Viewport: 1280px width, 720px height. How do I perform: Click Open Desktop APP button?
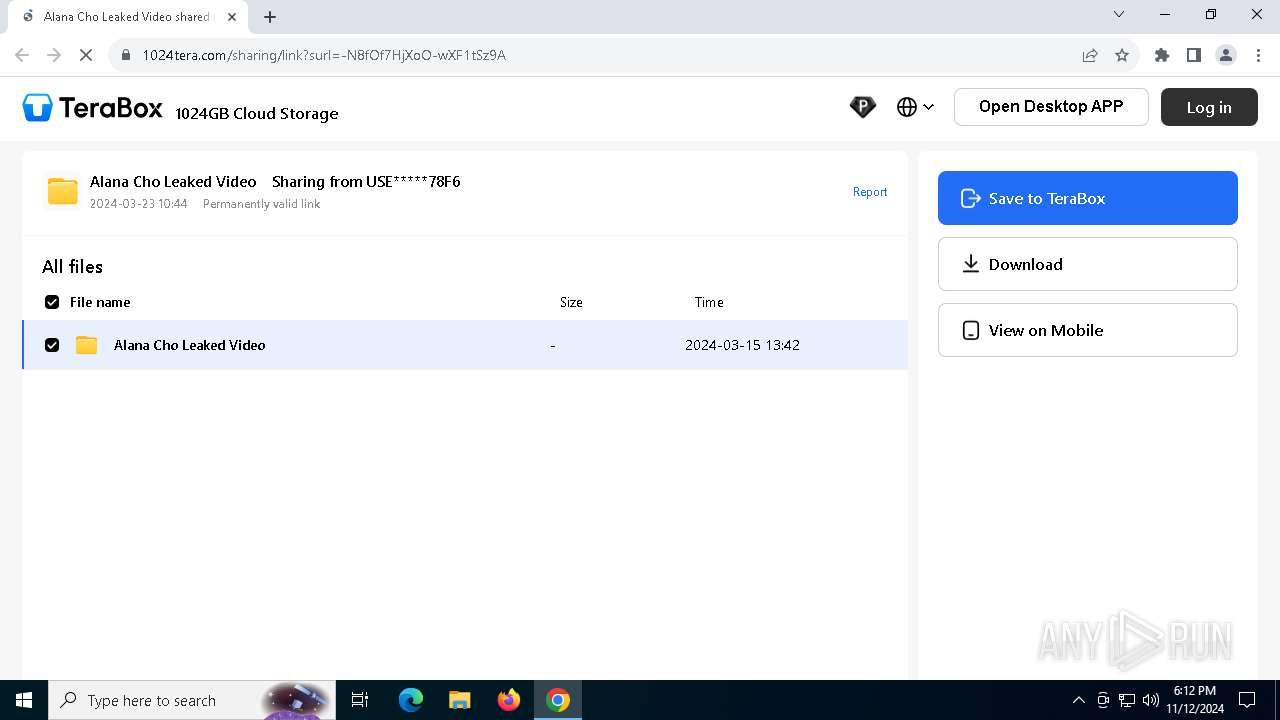pos(1051,107)
